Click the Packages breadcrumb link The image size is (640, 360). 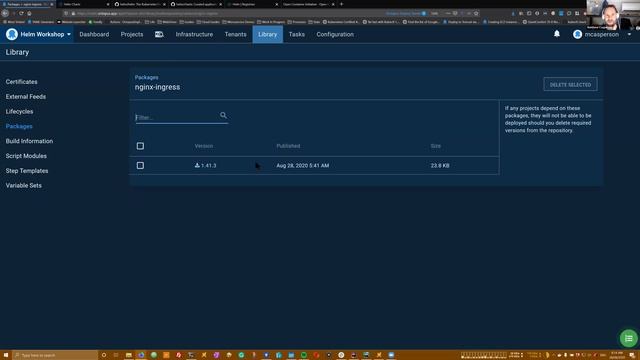point(147,77)
